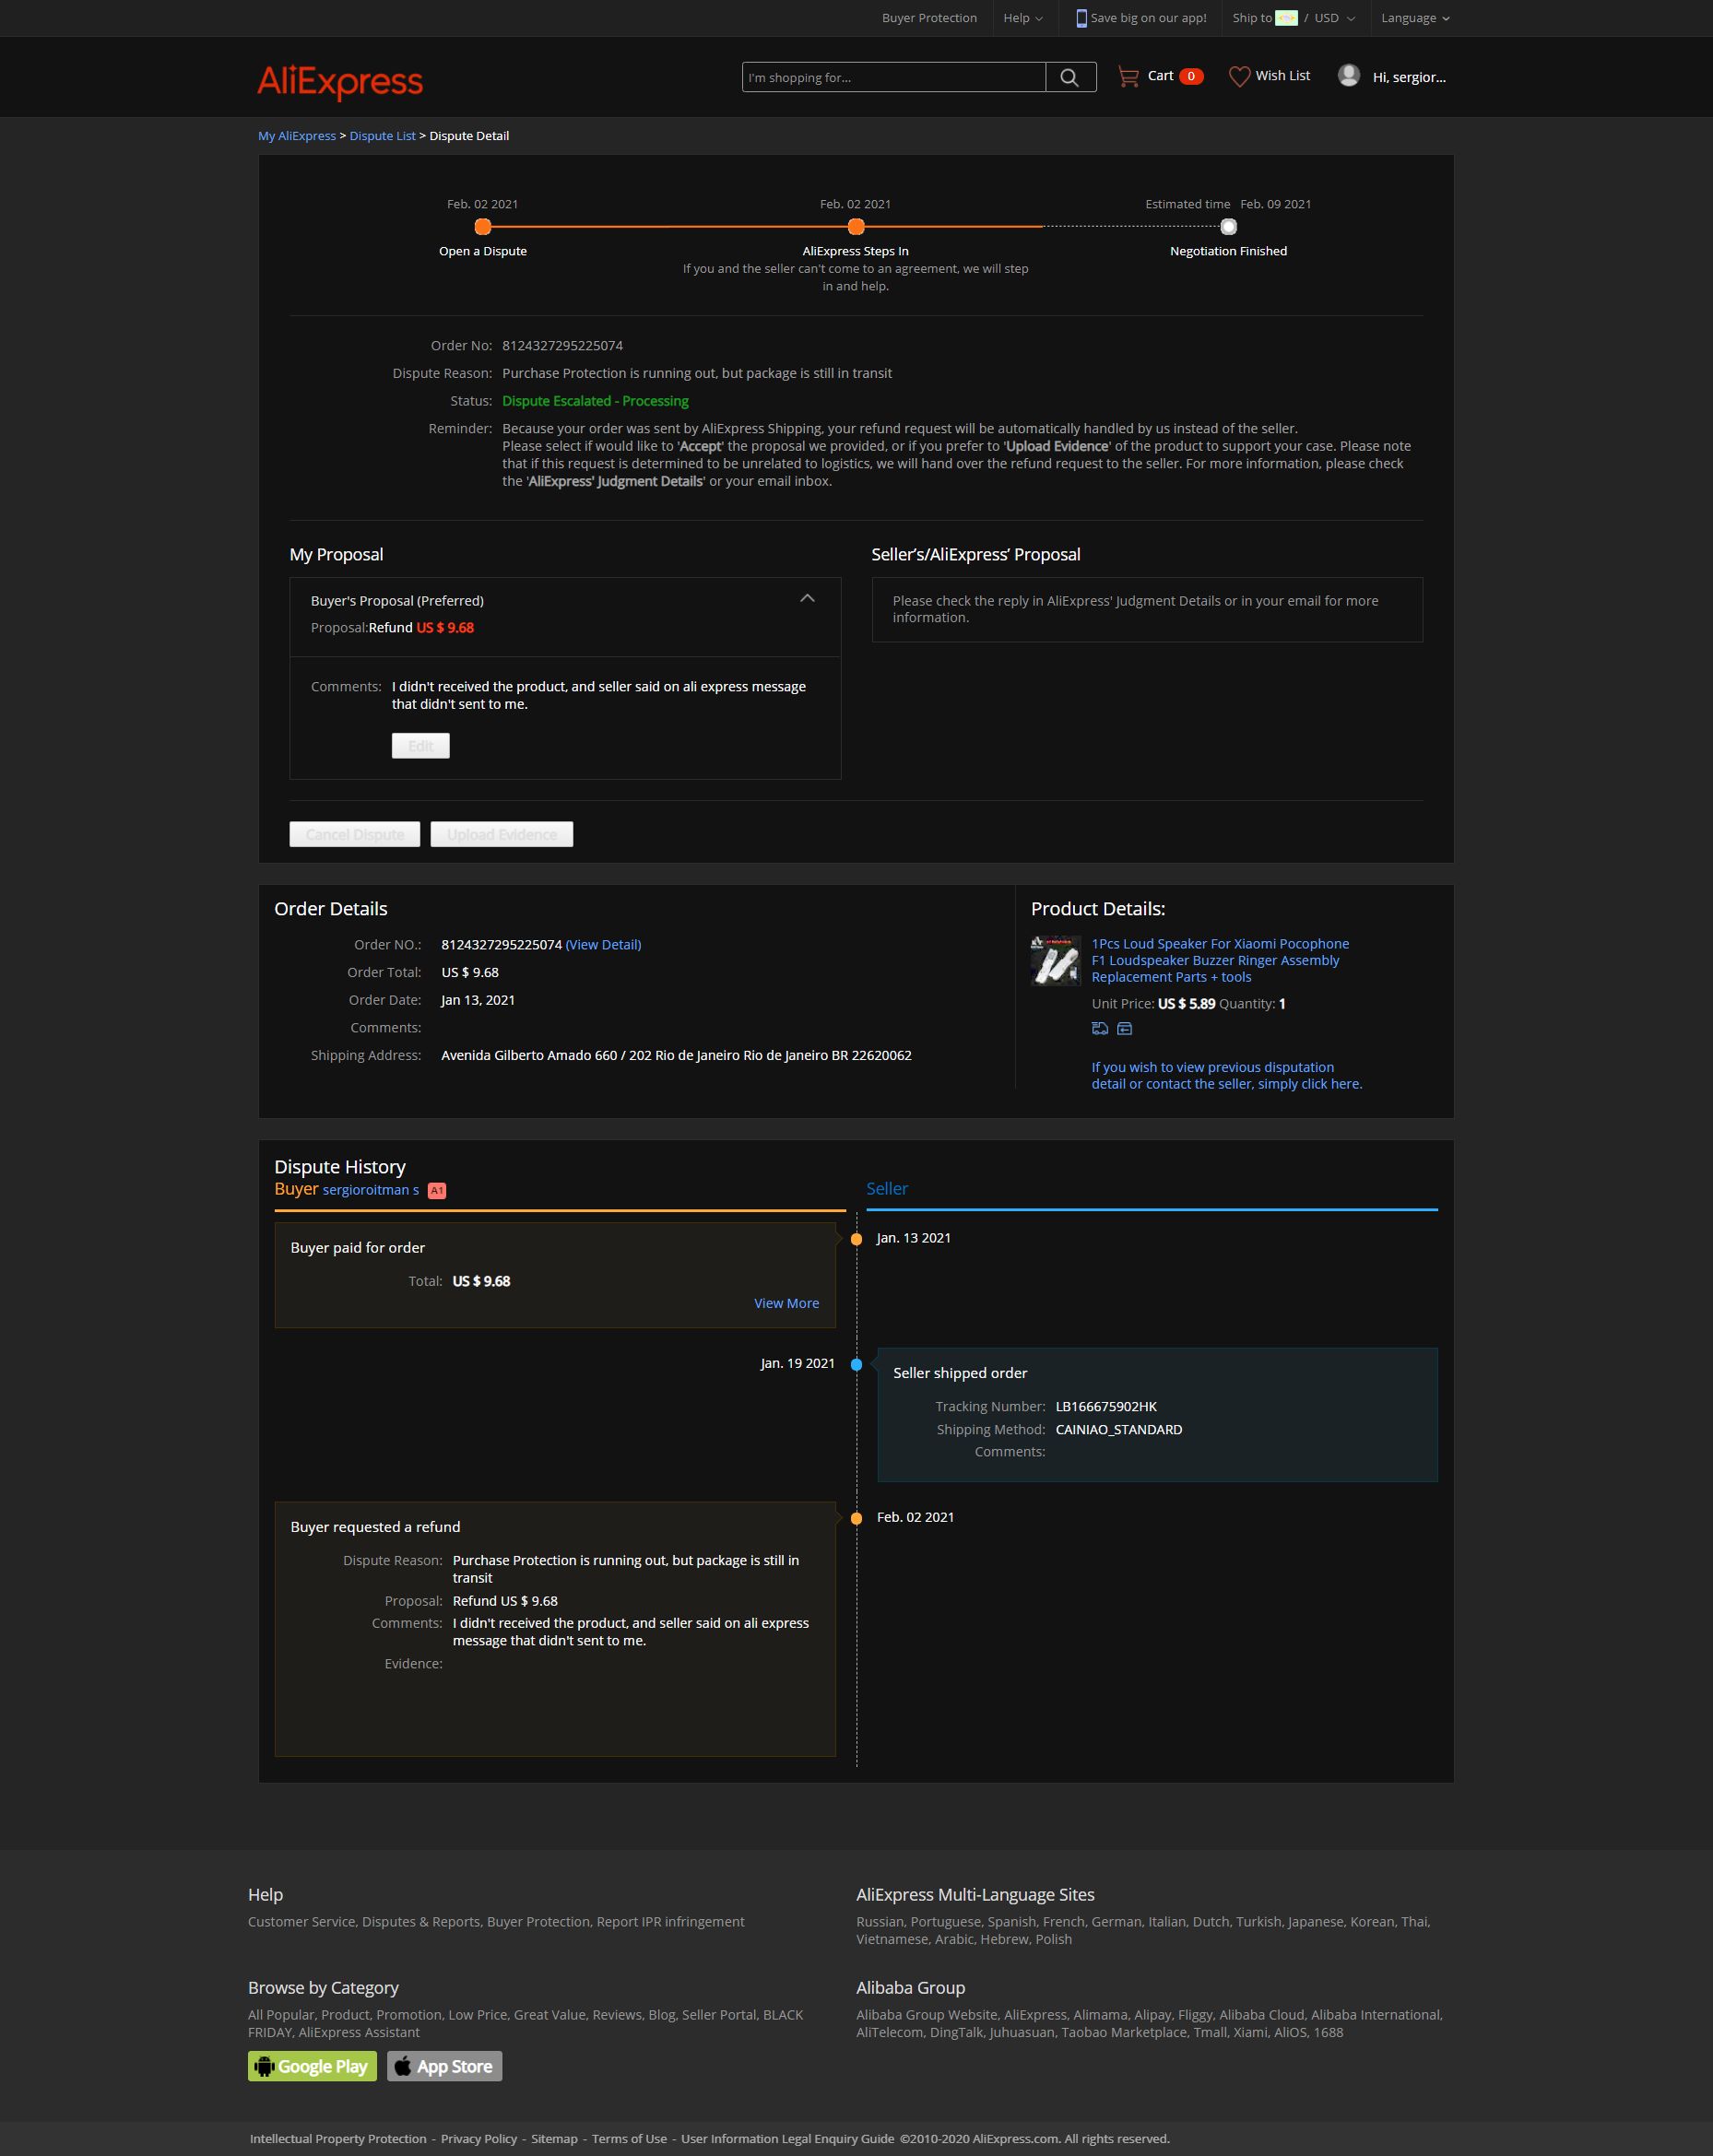Screen dimensions: 1713x2156
Task: Click the search magnifier icon
Action: [x=1070, y=77]
